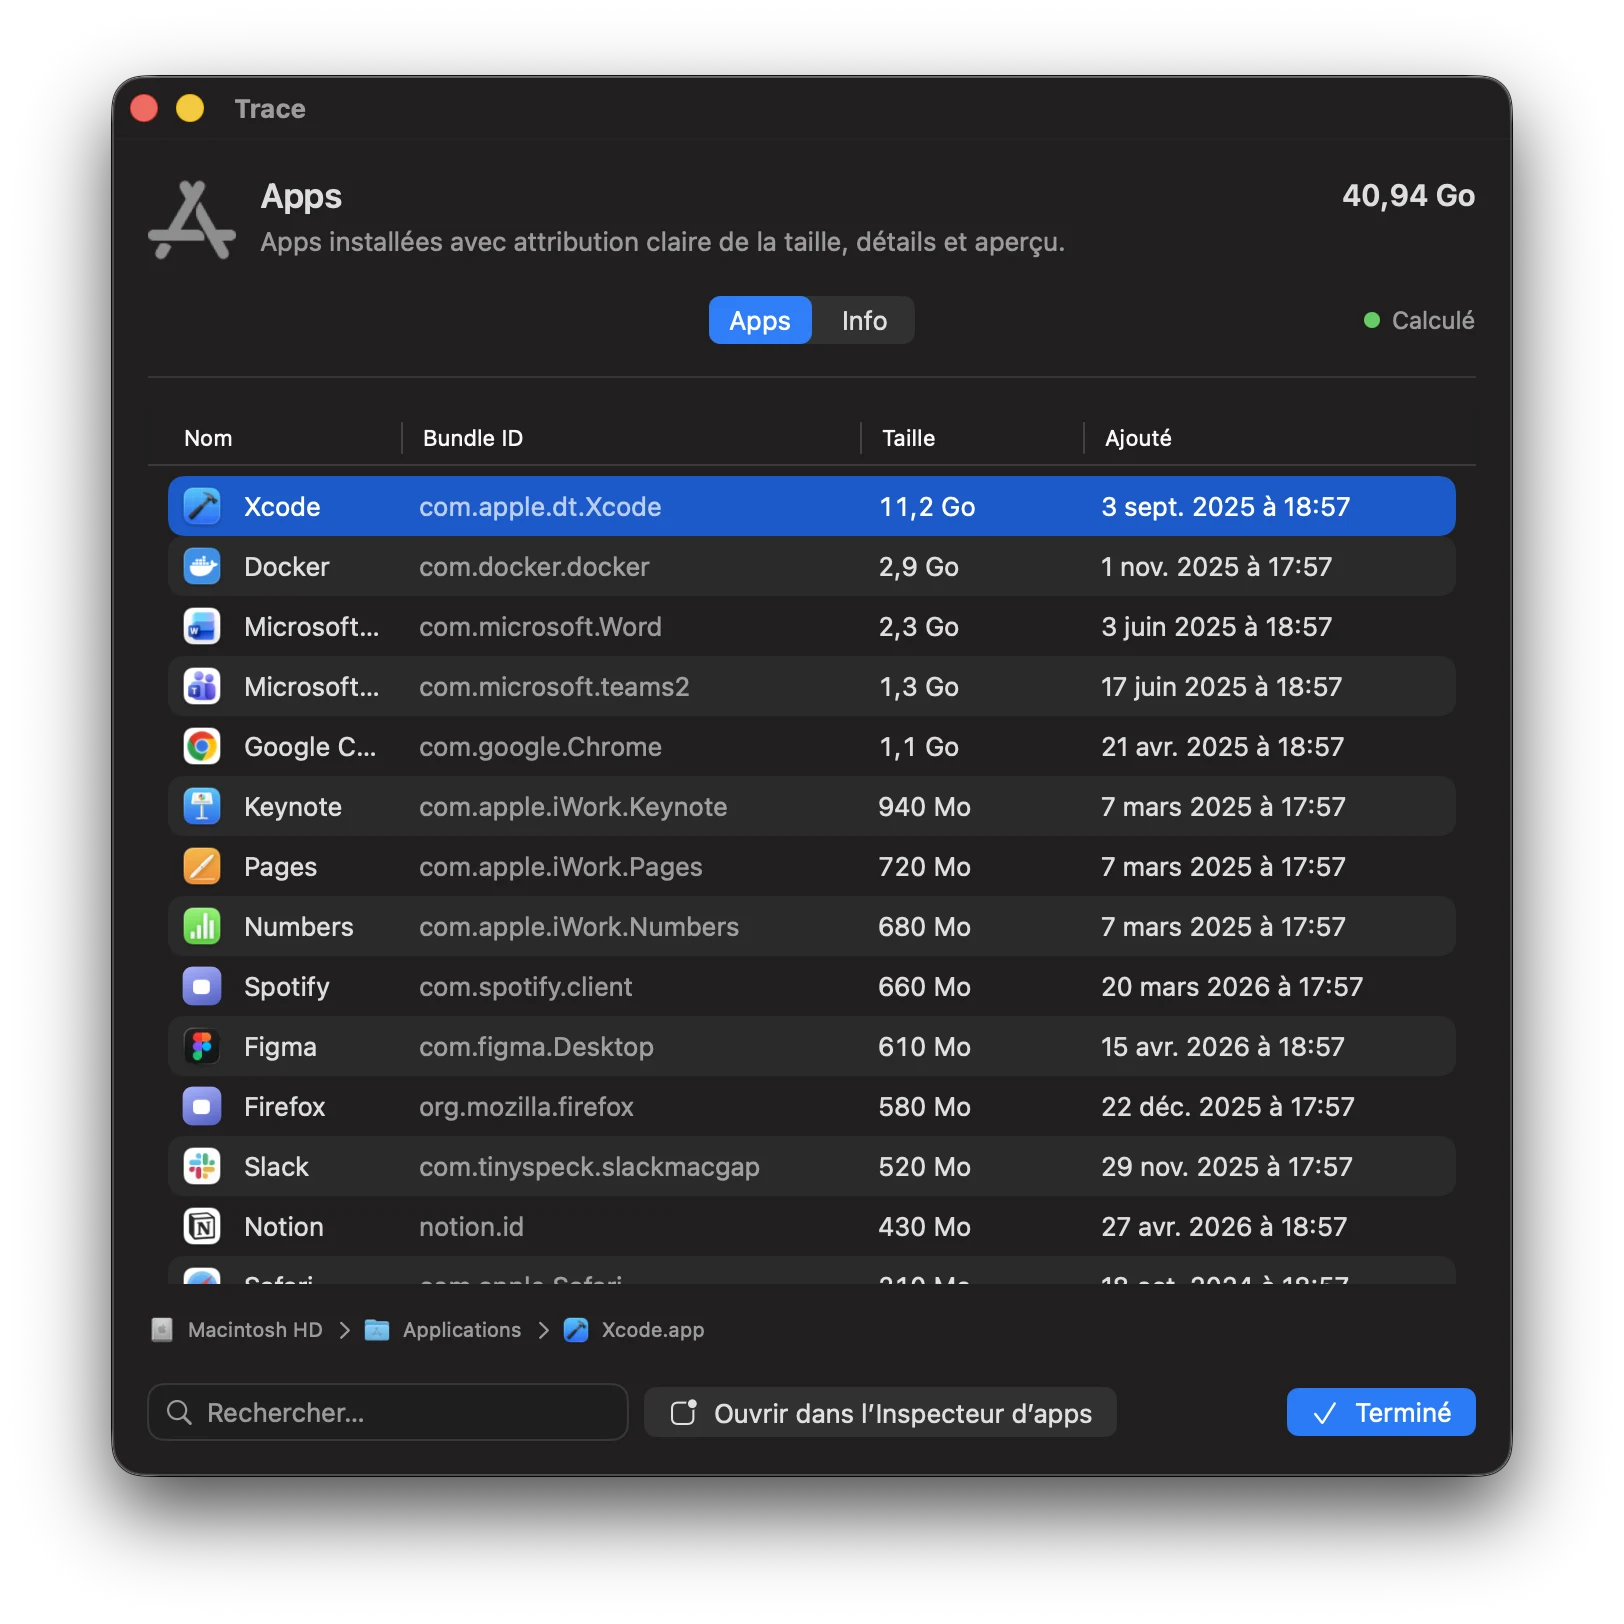Click the Microsoft Word app icon
Image resolution: width=1624 pixels, height=1624 pixels.
202,627
